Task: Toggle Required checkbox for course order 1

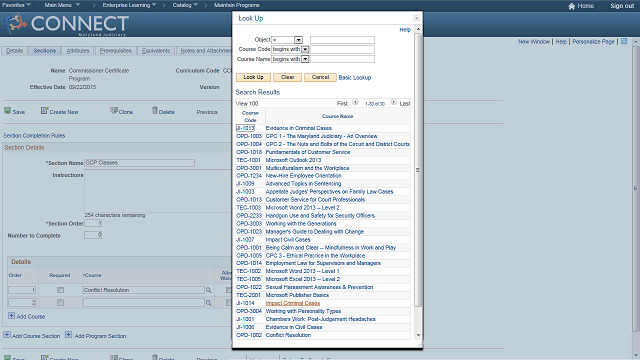Action: (x=60, y=290)
